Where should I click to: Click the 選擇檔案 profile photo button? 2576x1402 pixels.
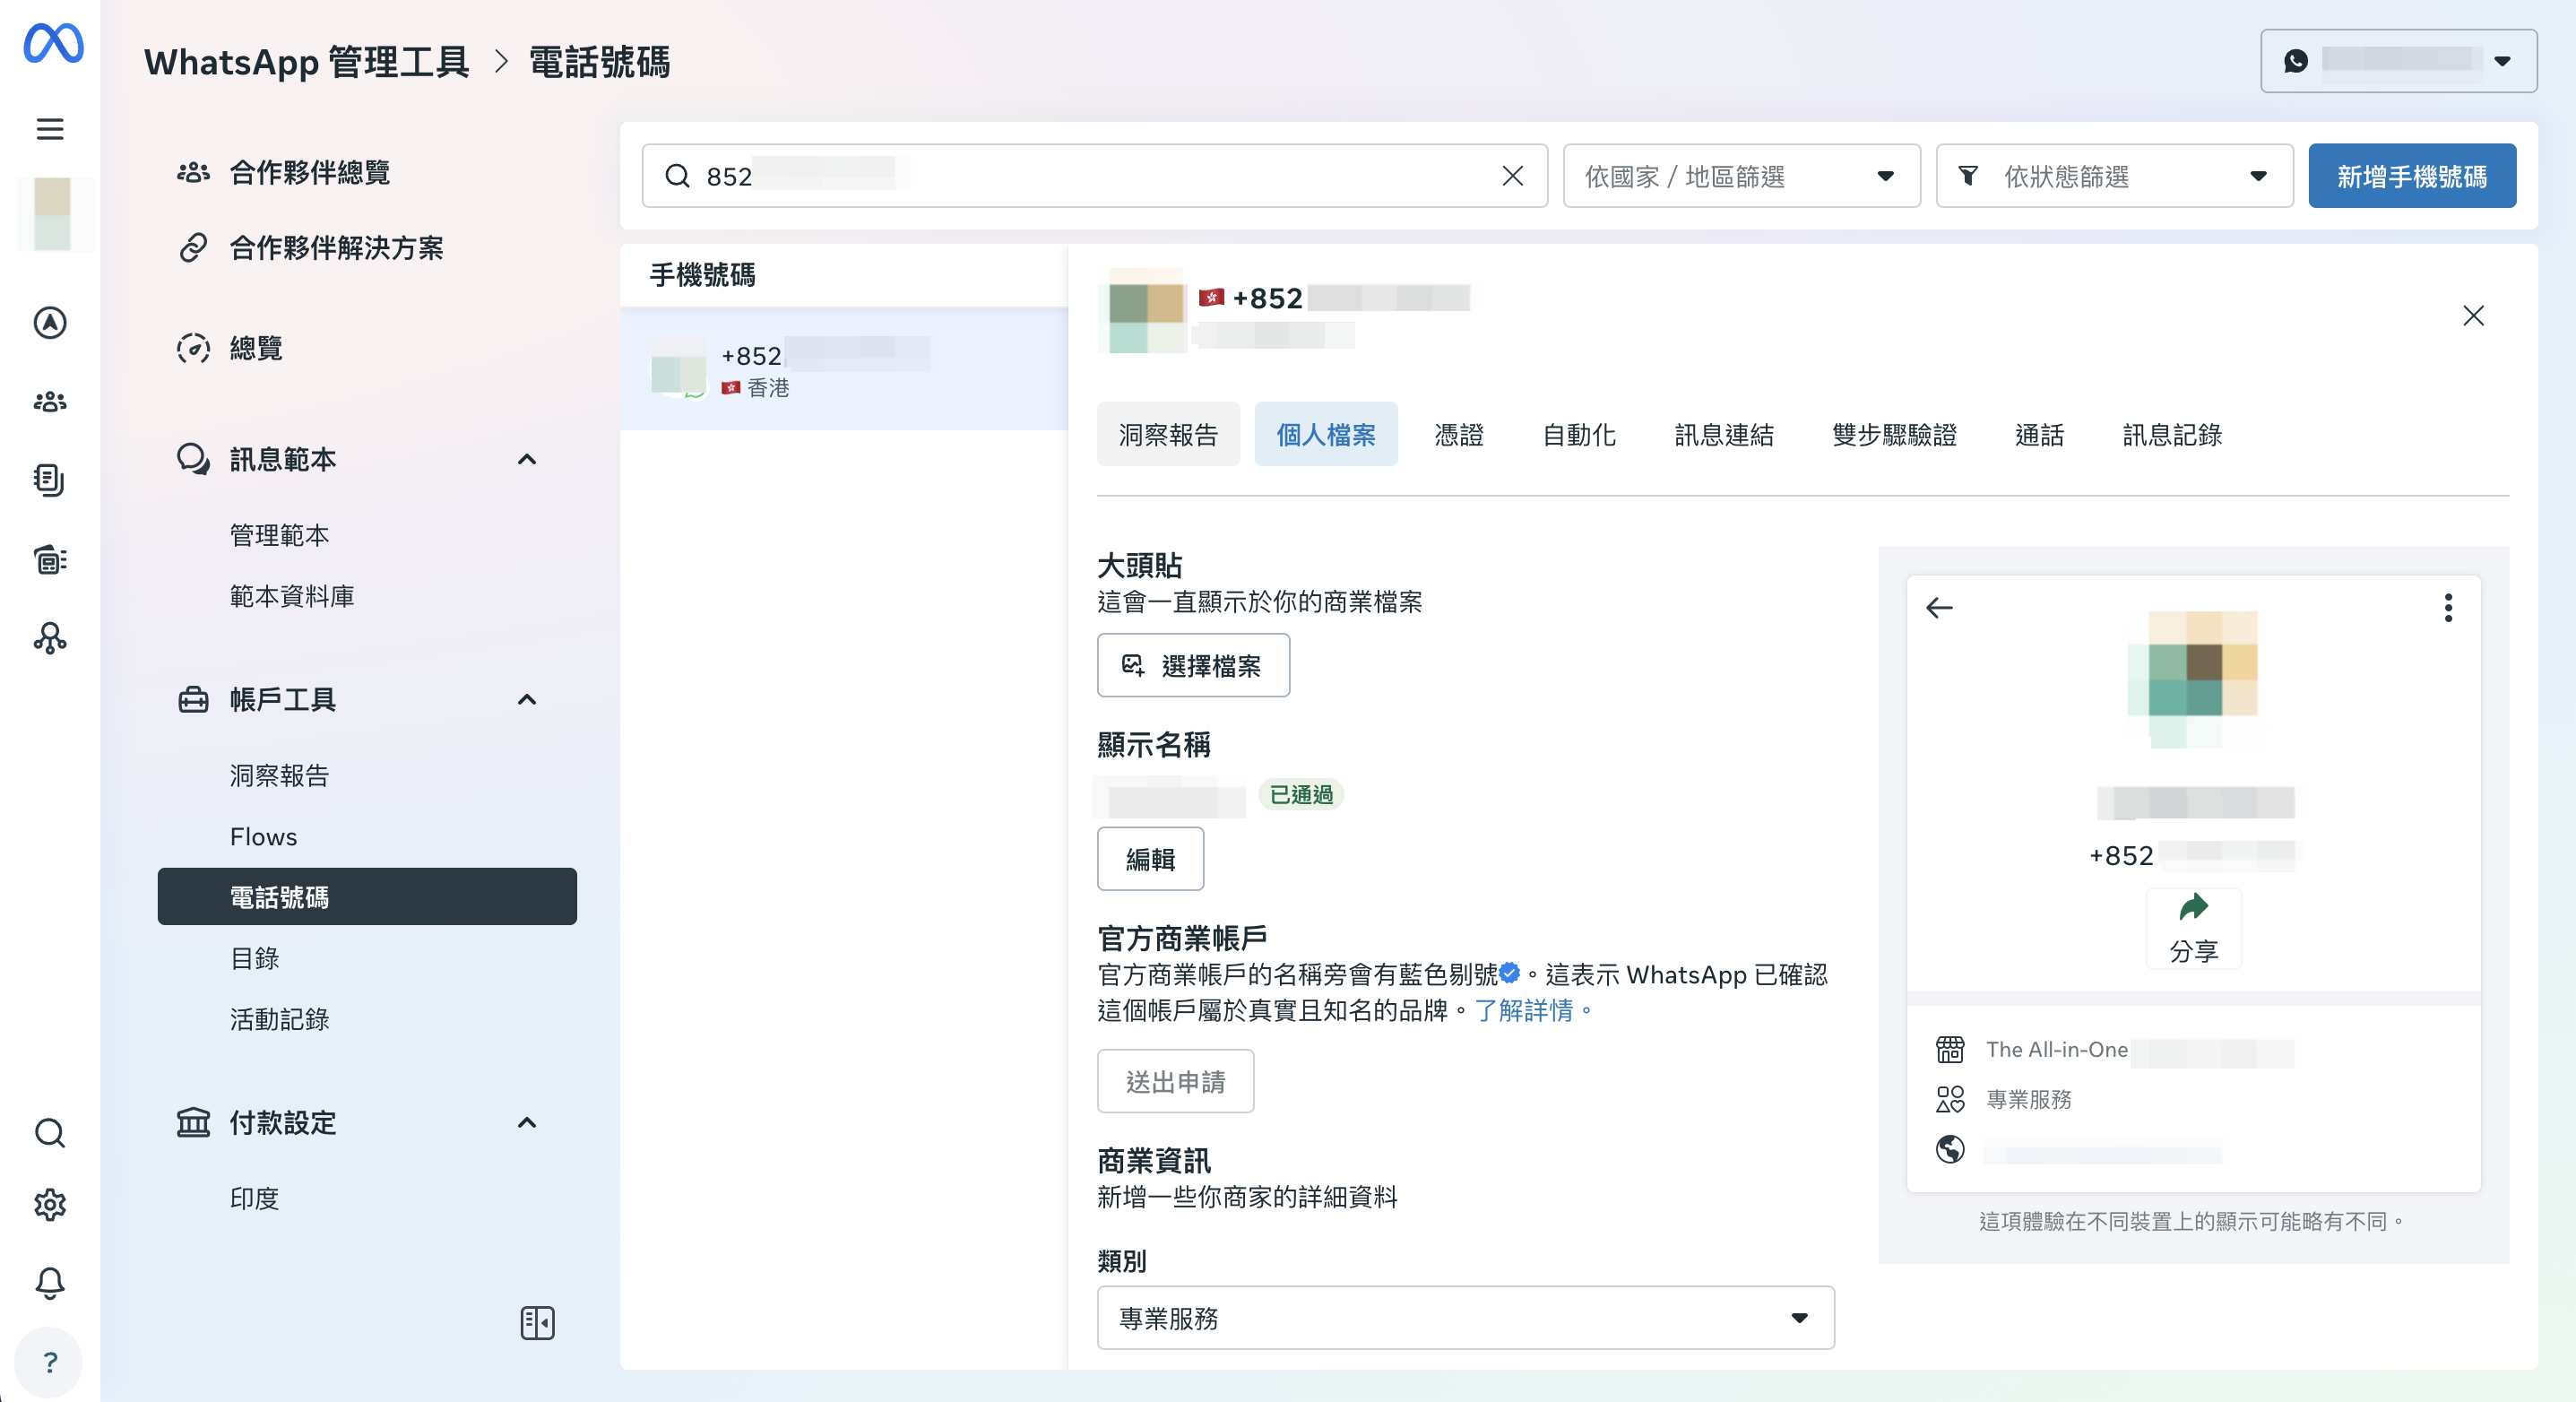point(1193,665)
